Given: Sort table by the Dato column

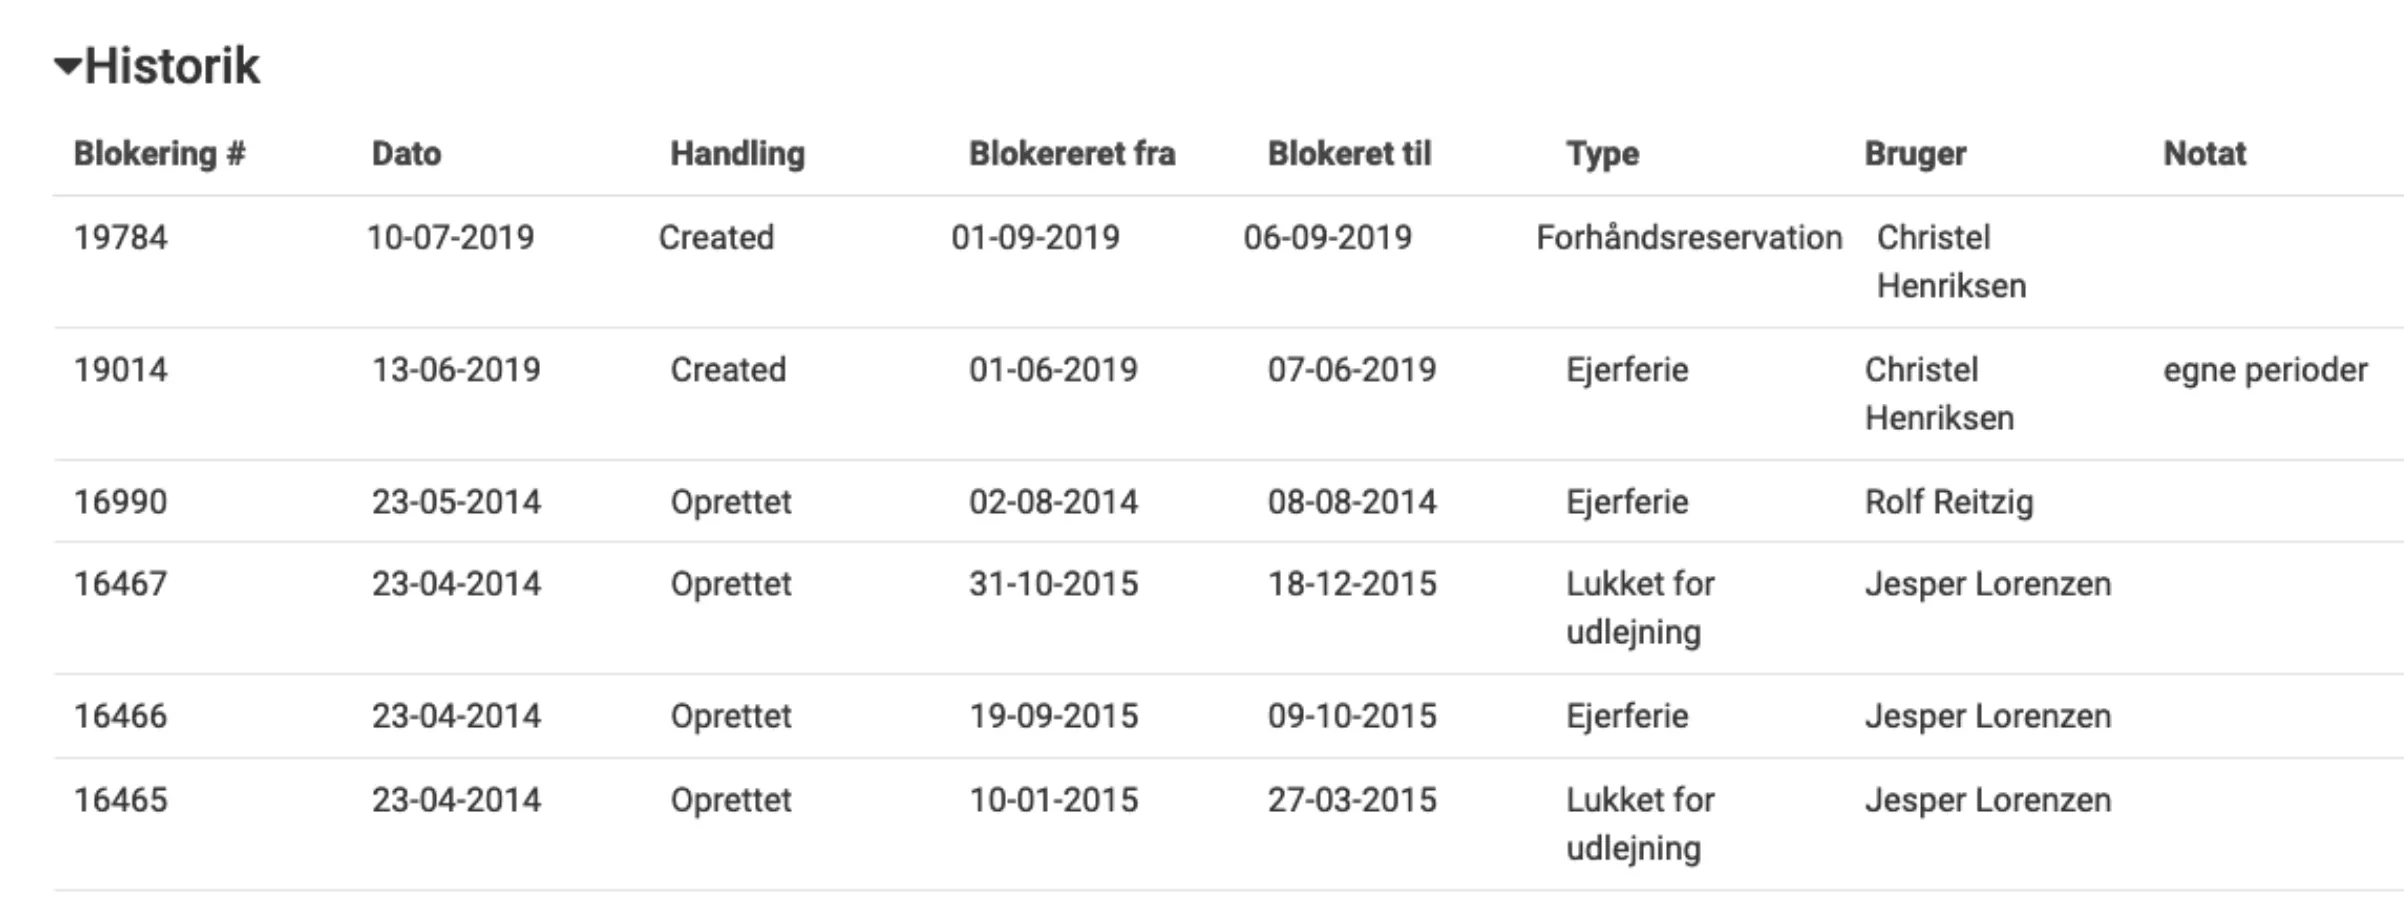Looking at the screenshot, I should point(404,153).
